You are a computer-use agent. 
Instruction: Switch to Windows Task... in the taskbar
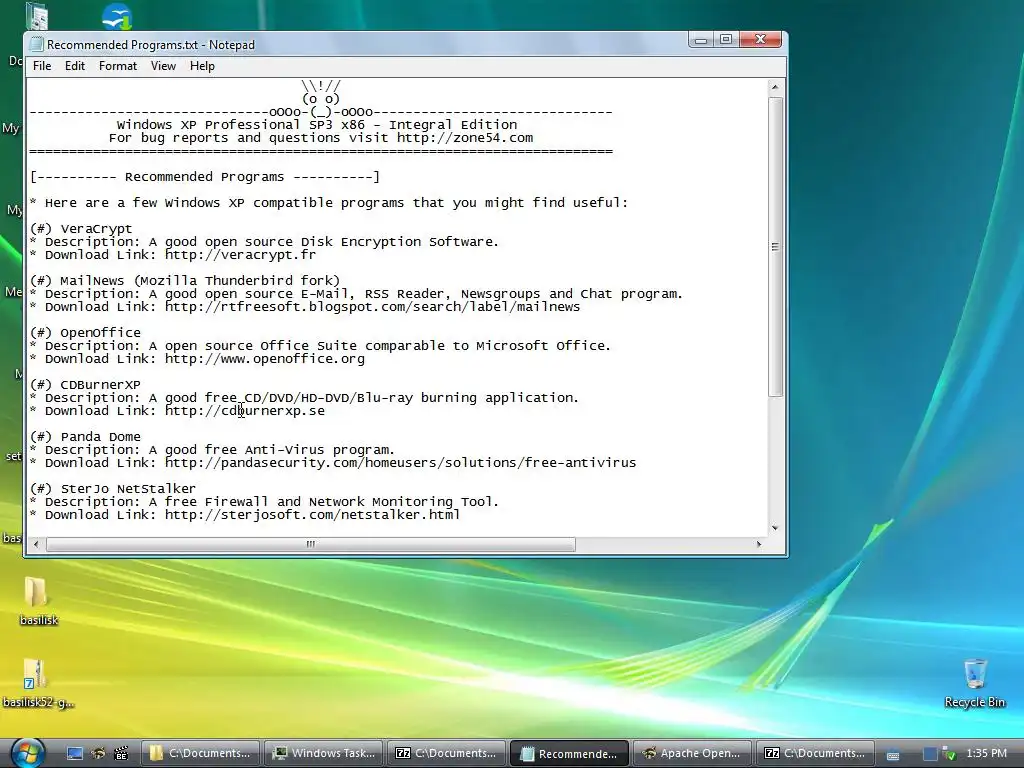click(325, 753)
